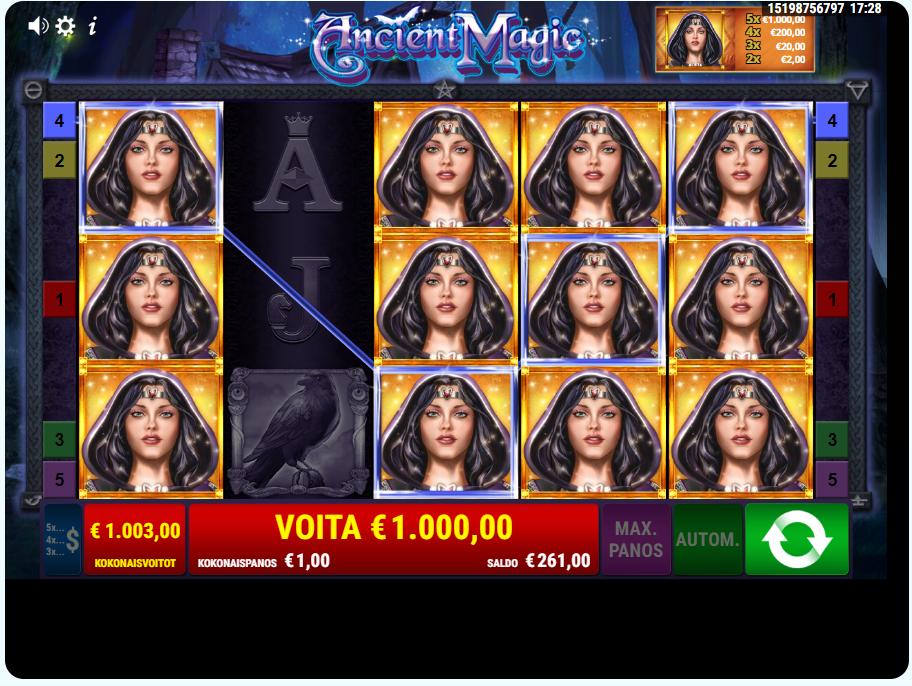Image resolution: width=912 pixels, height=686 pixels.
Task: Select purple payline 5 on right side
Action: coord(832,479)
